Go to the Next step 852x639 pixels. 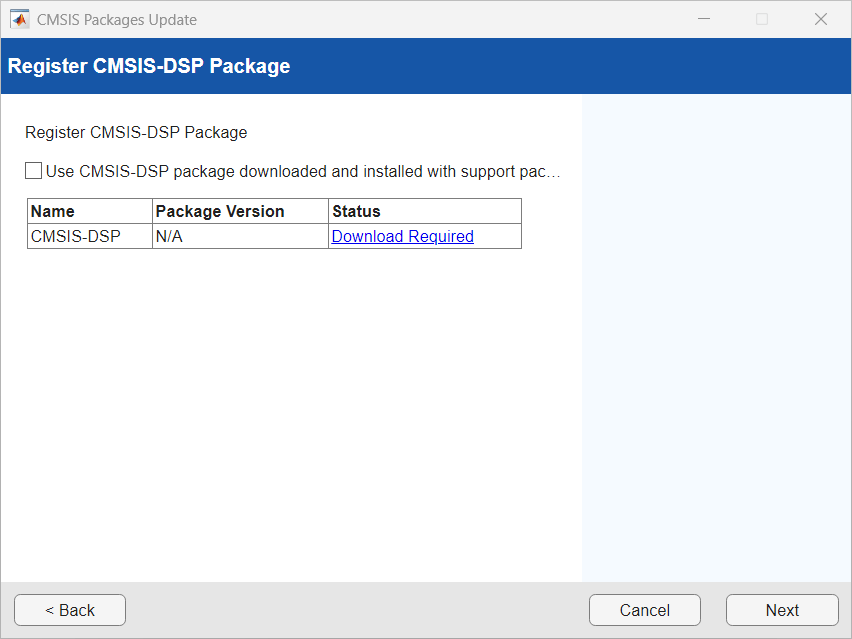point(782,610)
